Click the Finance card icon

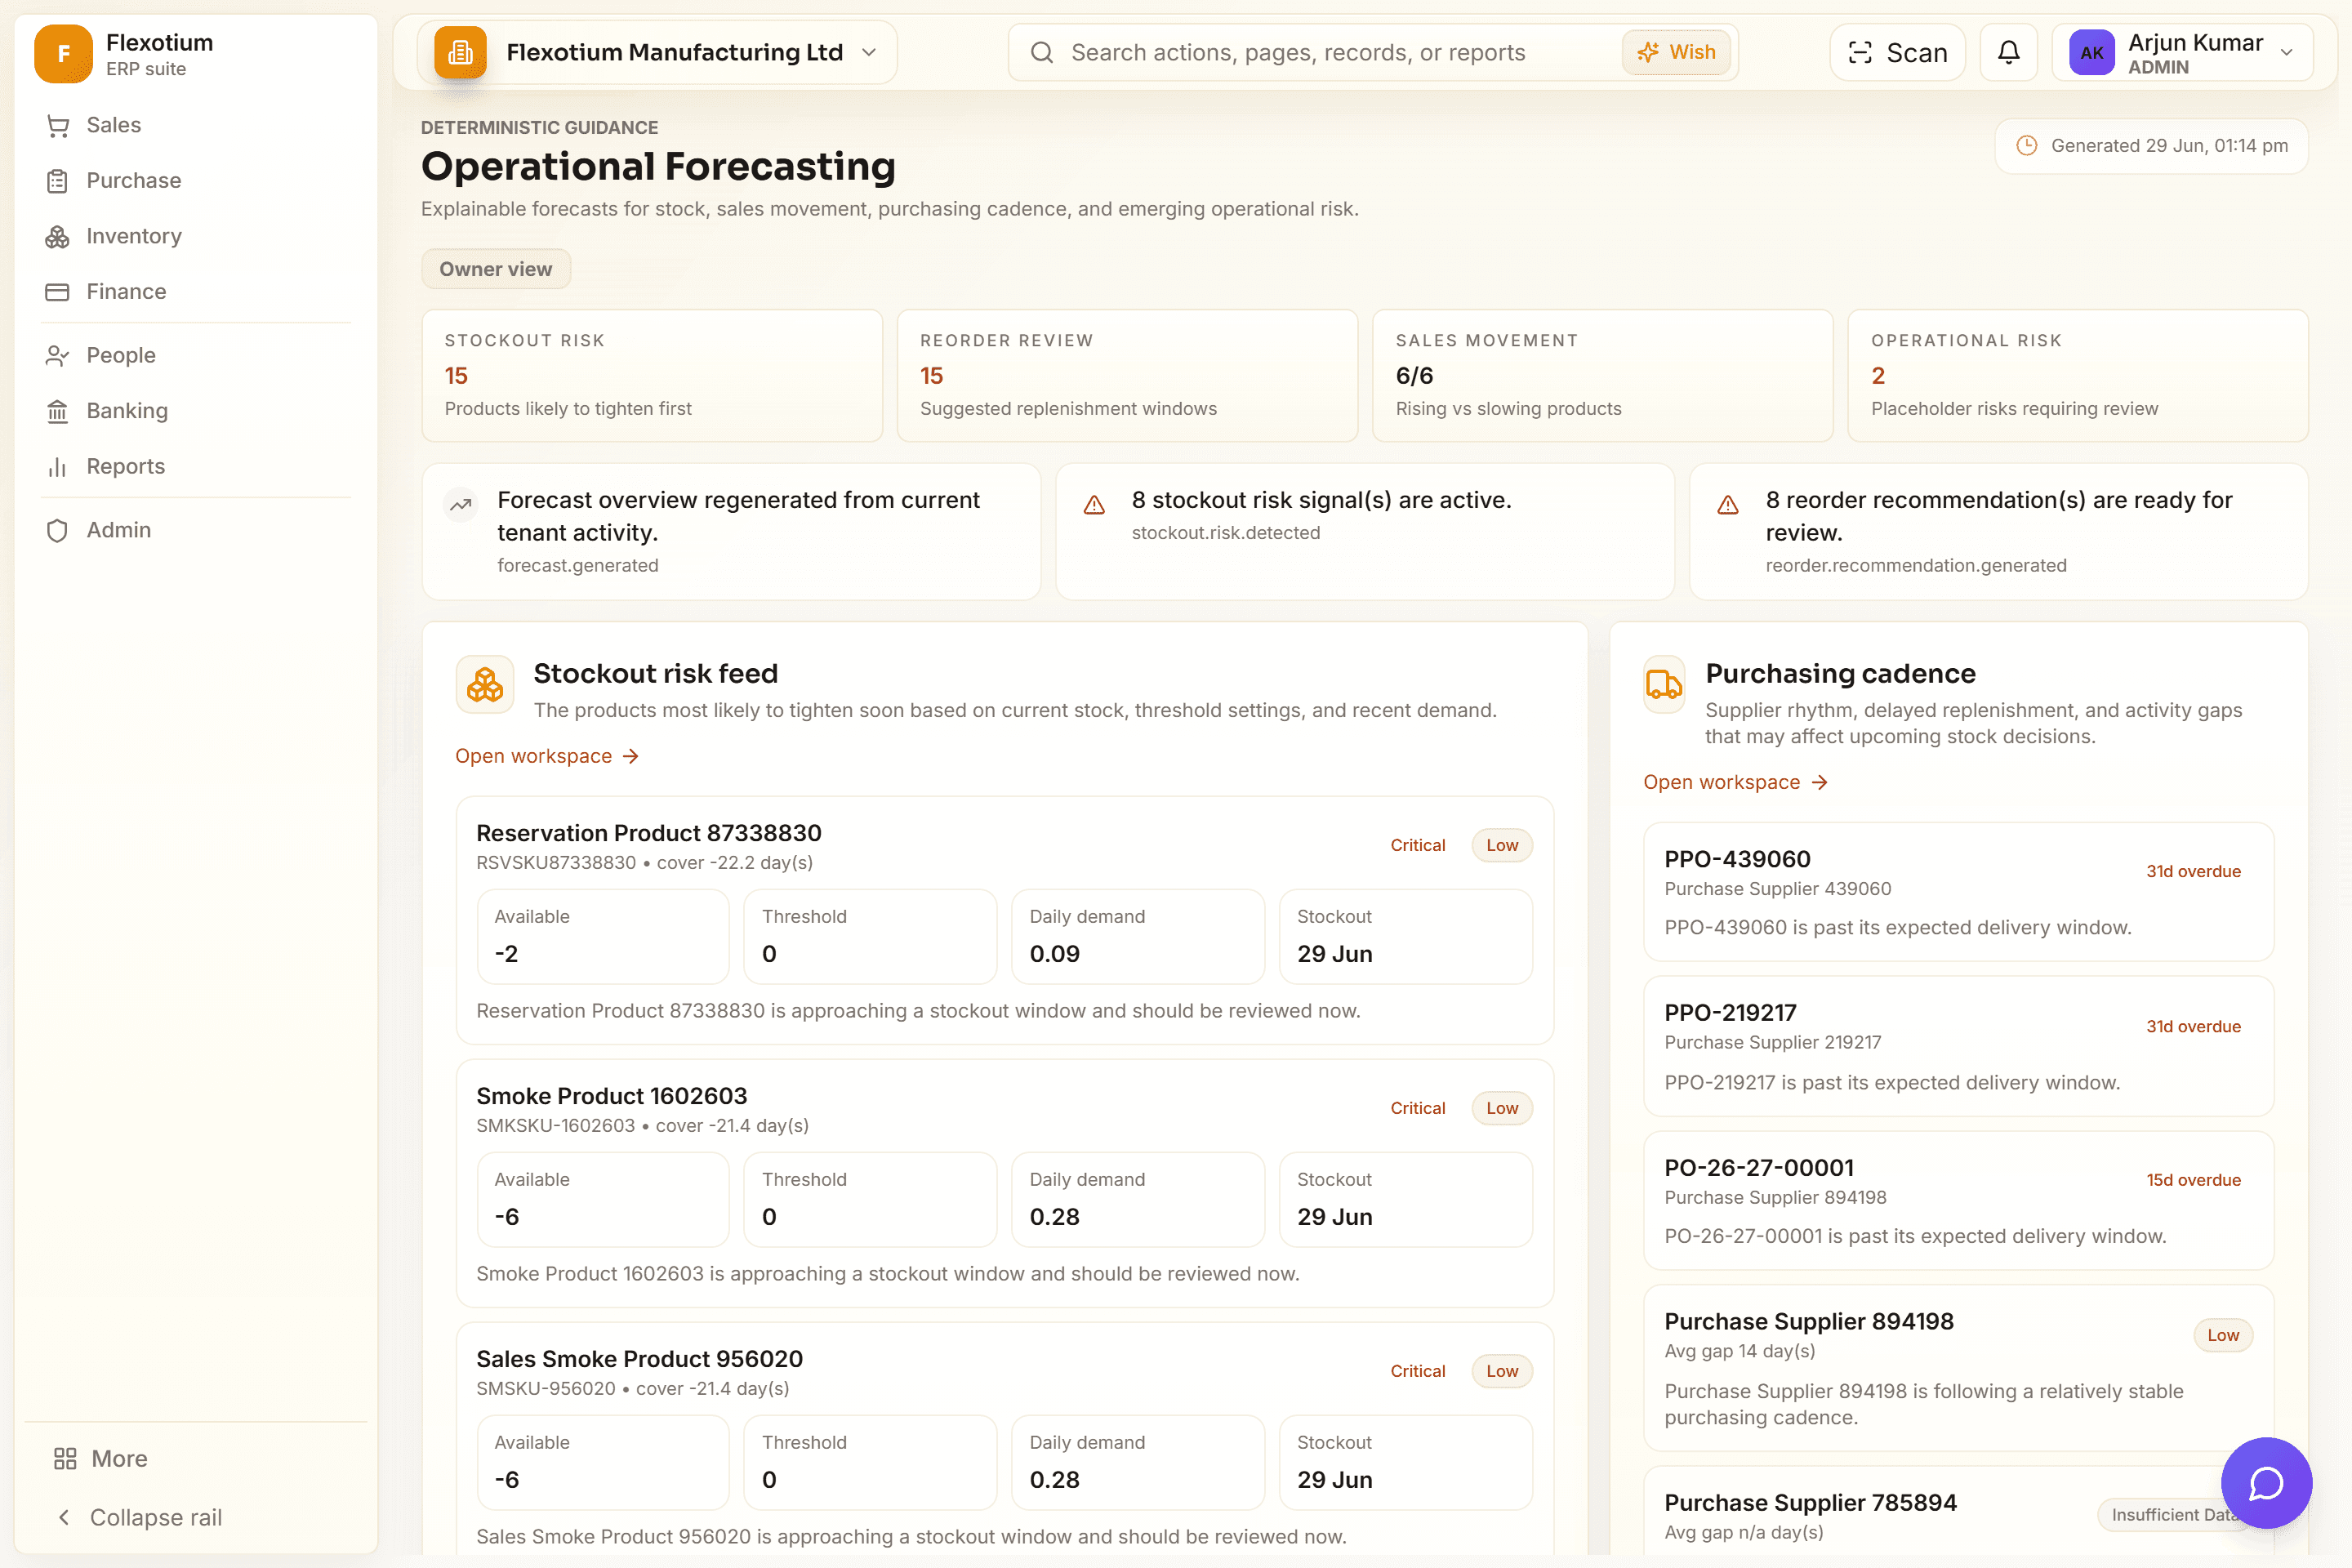click(58, 292)
